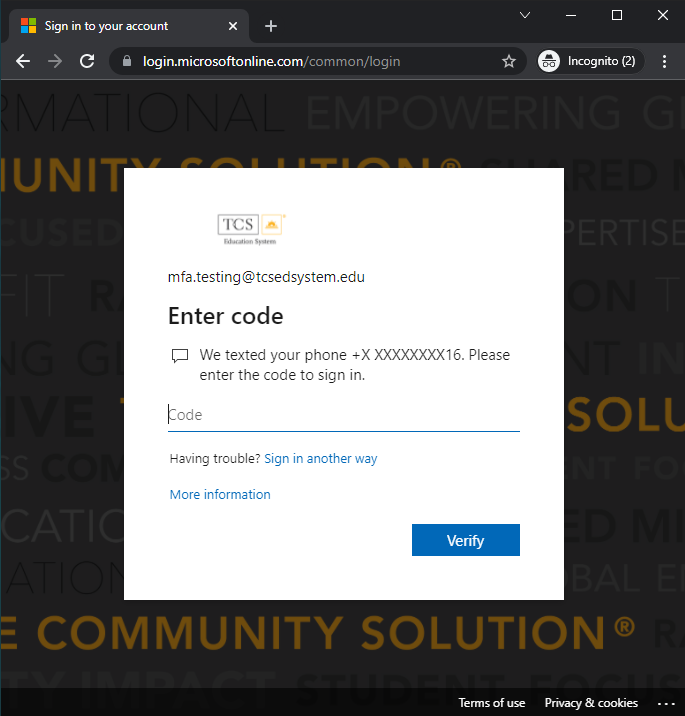Click the address bar URL

point(271,61)
